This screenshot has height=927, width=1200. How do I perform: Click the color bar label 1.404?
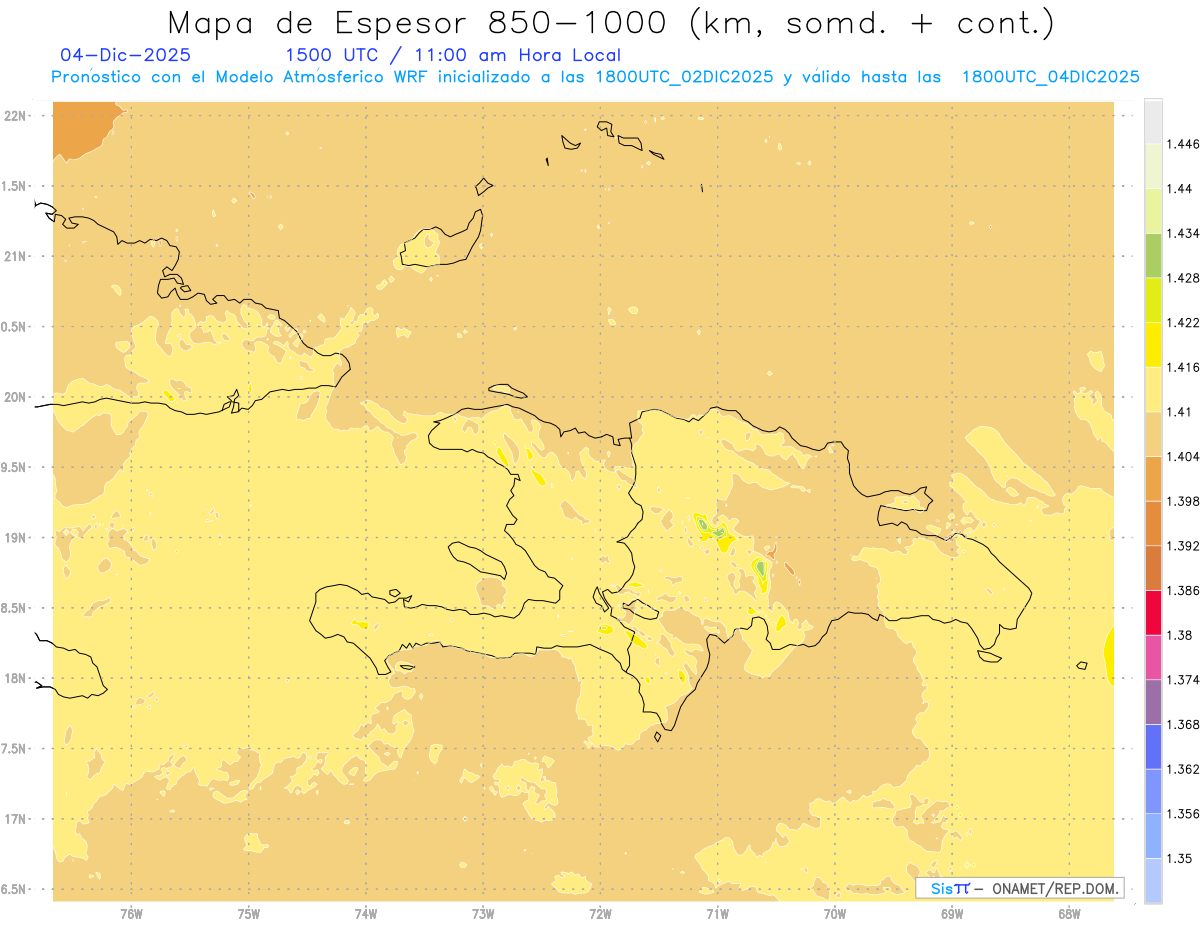pyautogui.click(x=1183, y=456)
